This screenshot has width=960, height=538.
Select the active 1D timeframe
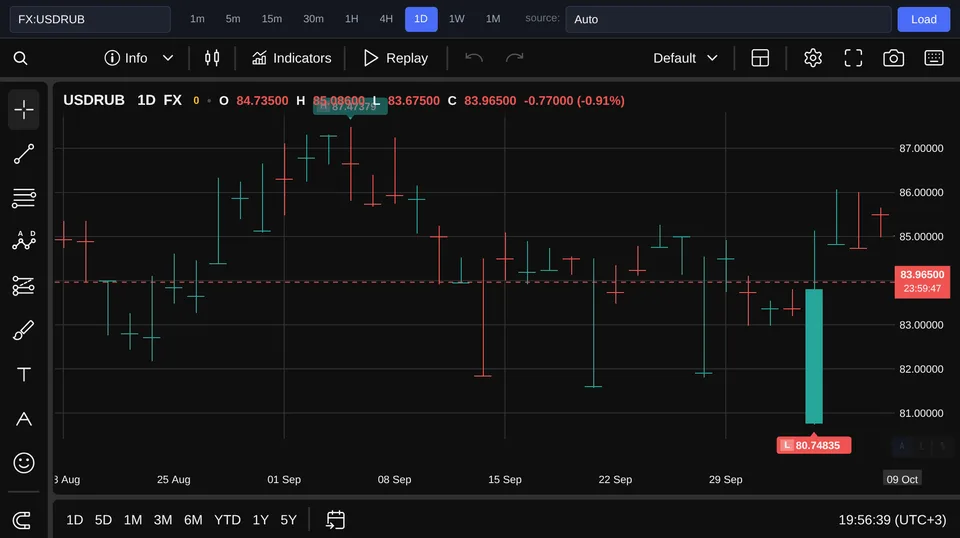pyautogui.click(x=421, y=19)
